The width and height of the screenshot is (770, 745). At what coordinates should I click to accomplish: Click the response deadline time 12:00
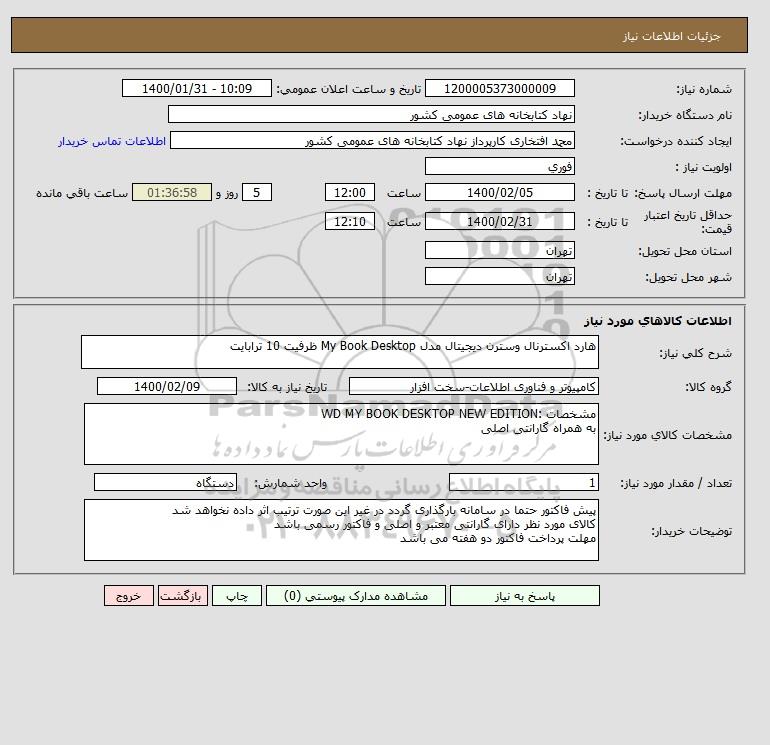(350, 193)
